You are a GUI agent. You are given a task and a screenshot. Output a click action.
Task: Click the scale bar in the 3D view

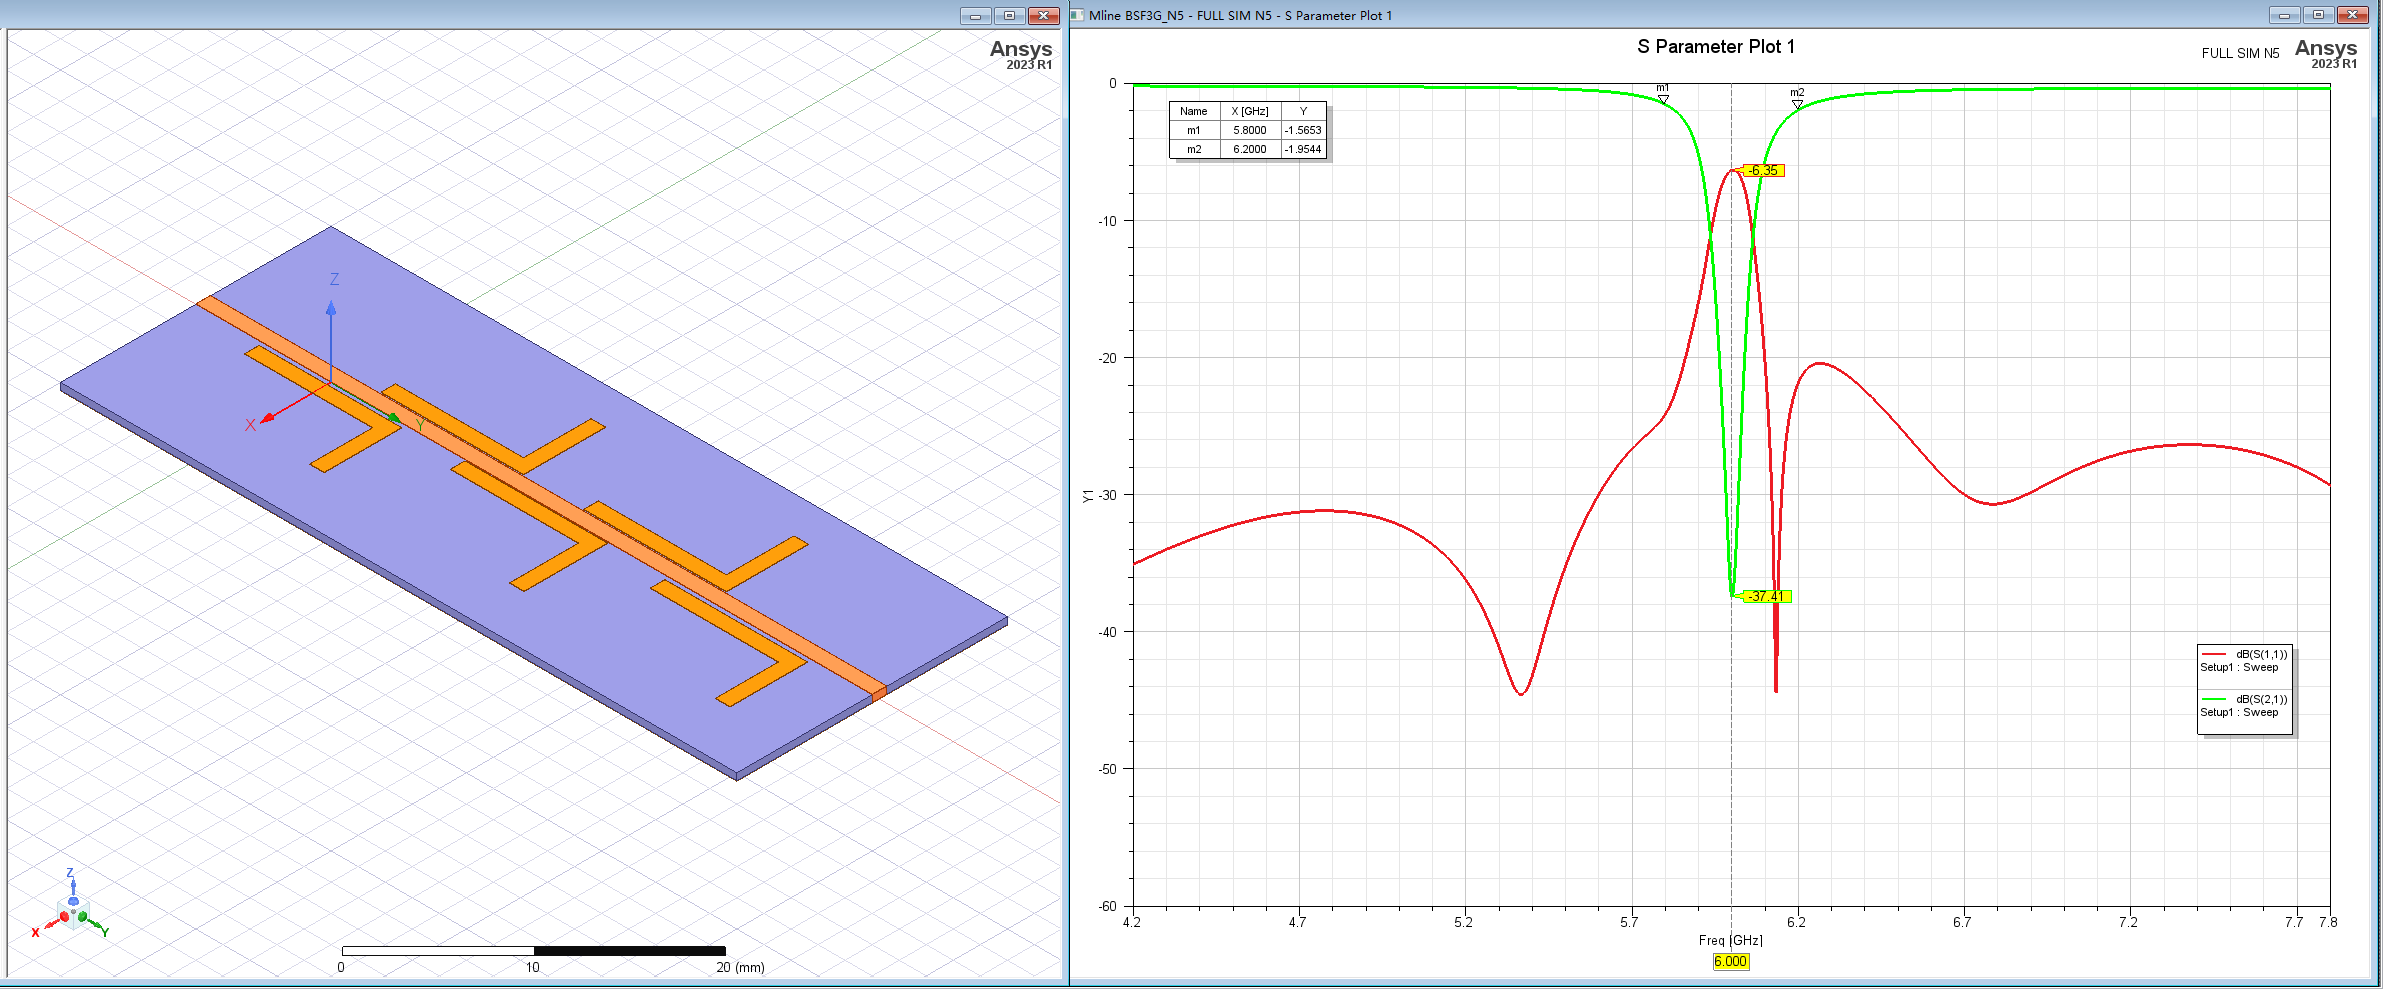coord(534,951)
